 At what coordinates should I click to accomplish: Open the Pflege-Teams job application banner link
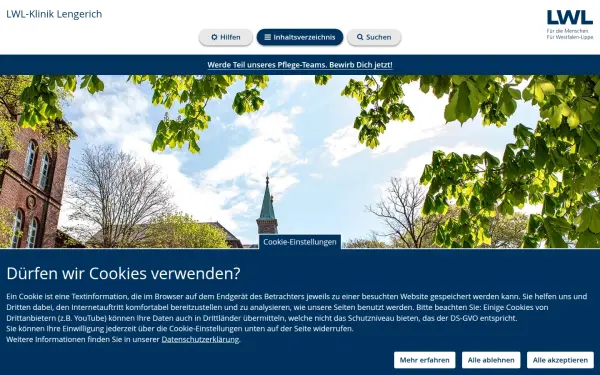[300, 65]
